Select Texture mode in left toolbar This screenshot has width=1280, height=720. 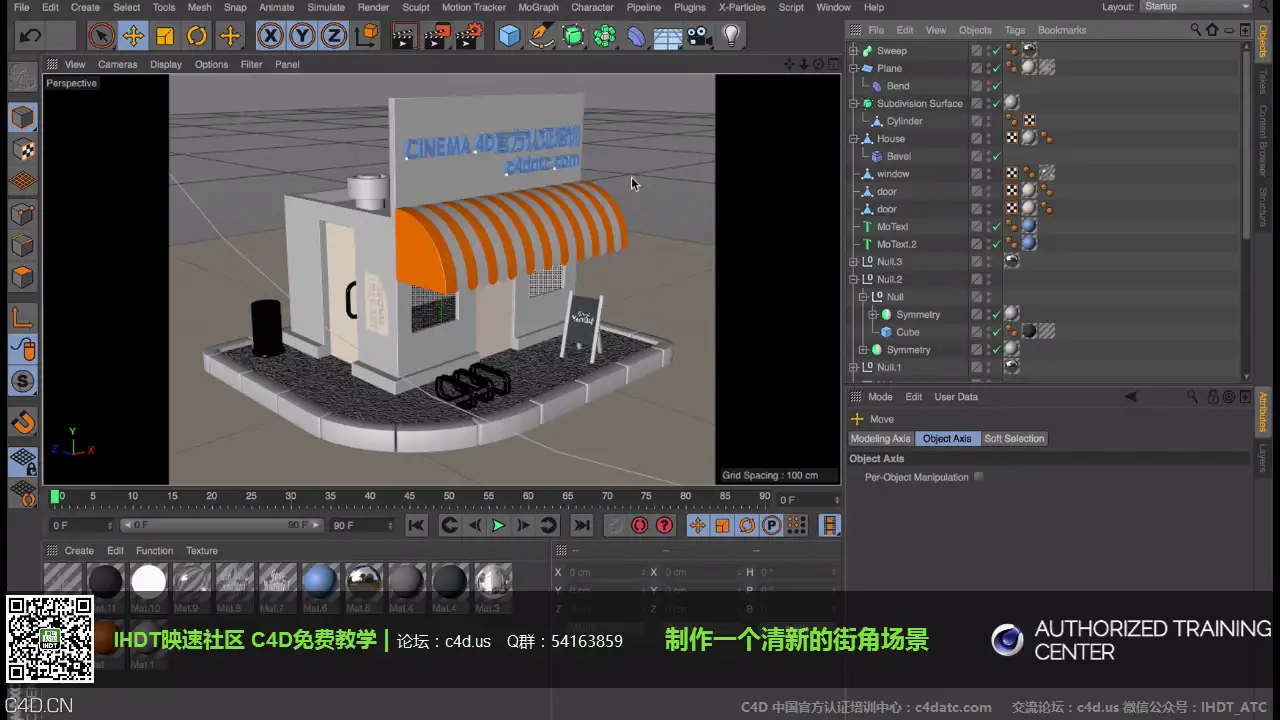pyautogui.click(x=22, y=150)
